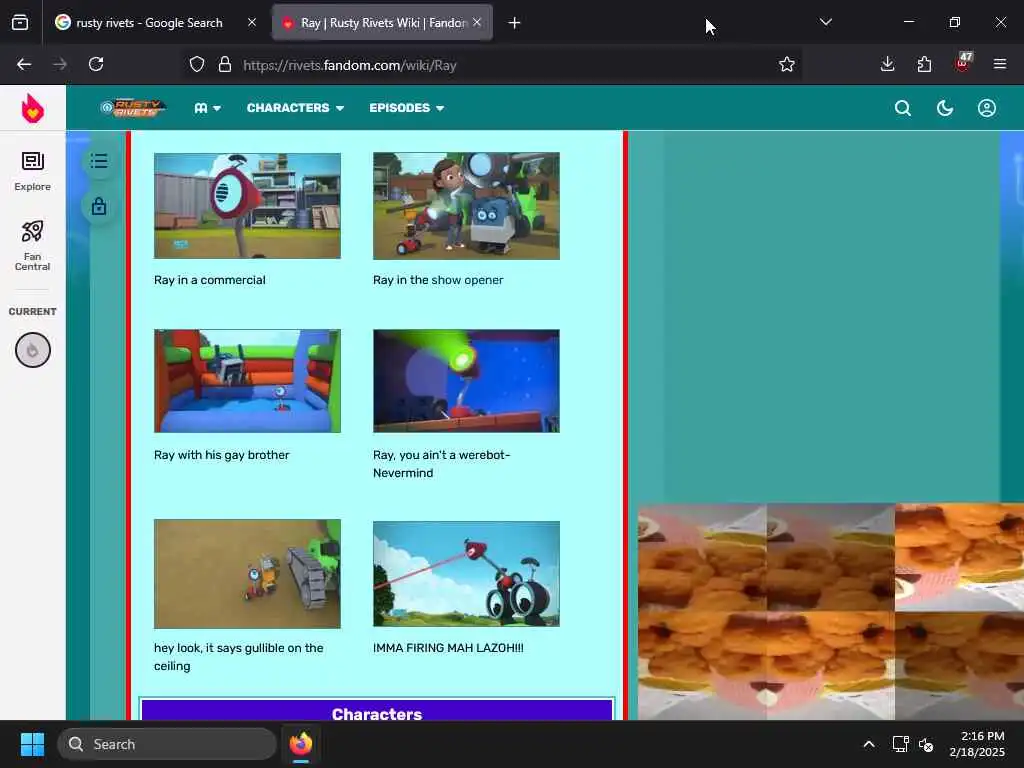Click the 'IMMA FIRING MAH LAZOH!!!' caption
1024x768 pixels.
coord(448,648)
